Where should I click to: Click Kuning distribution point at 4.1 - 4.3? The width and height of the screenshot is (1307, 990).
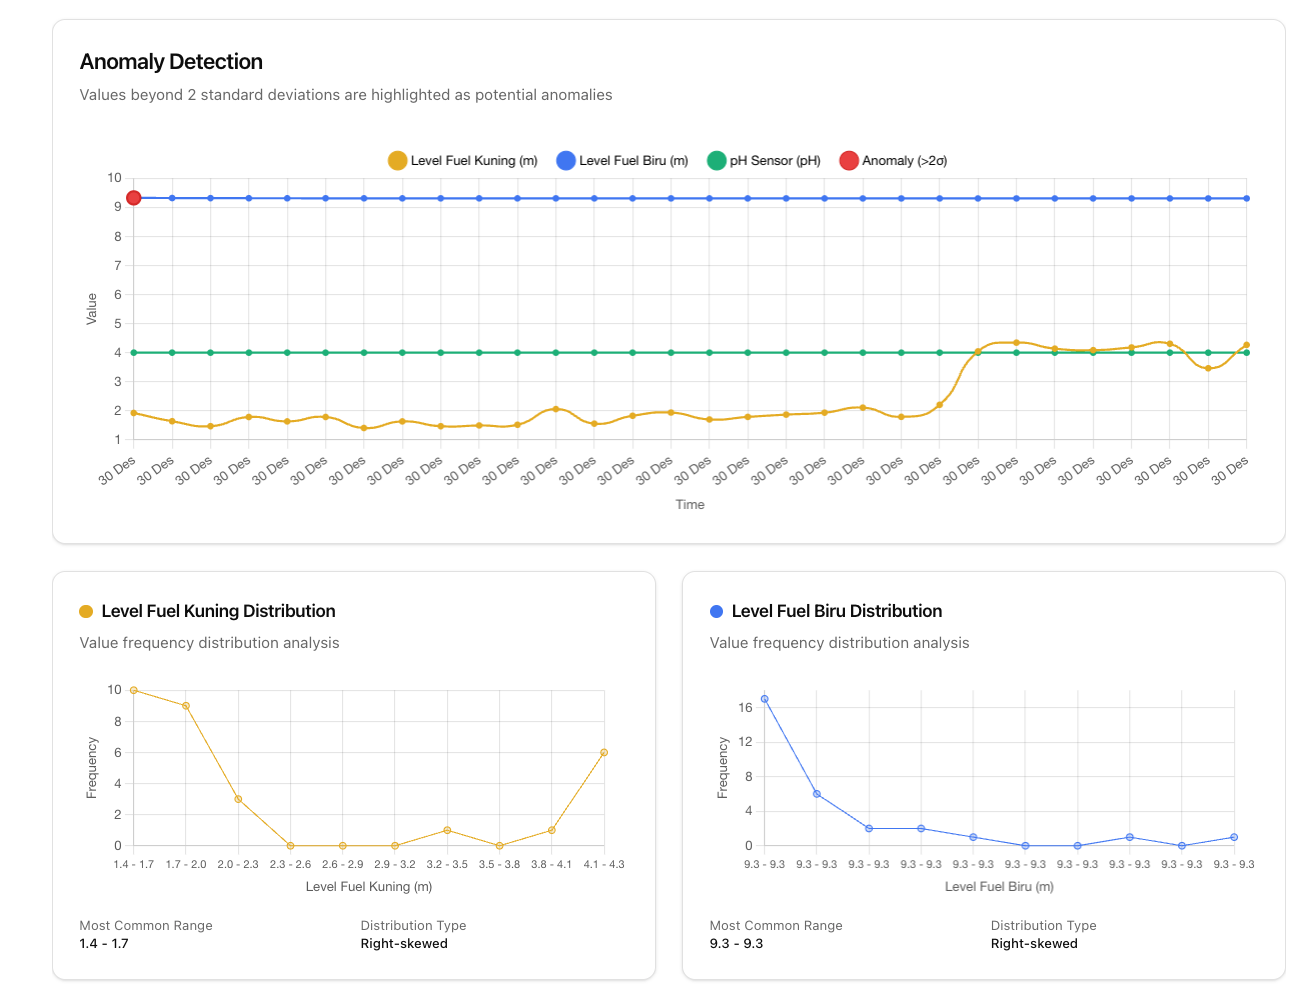604,753
